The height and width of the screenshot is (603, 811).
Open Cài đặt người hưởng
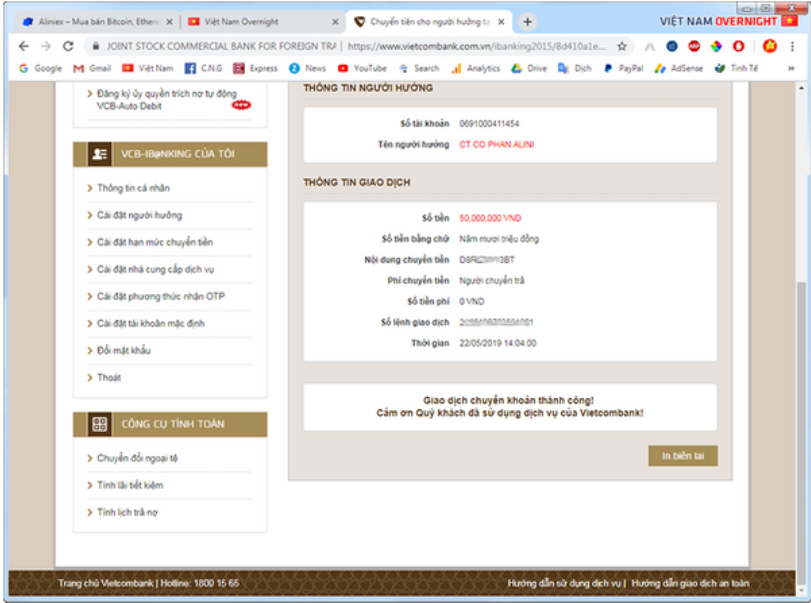tap(140, 215)
